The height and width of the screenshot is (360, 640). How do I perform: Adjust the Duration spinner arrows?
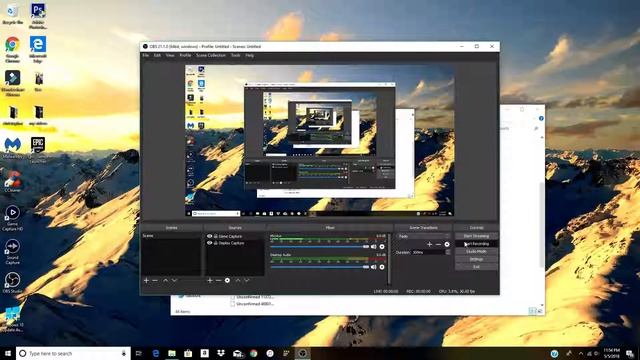448,252
